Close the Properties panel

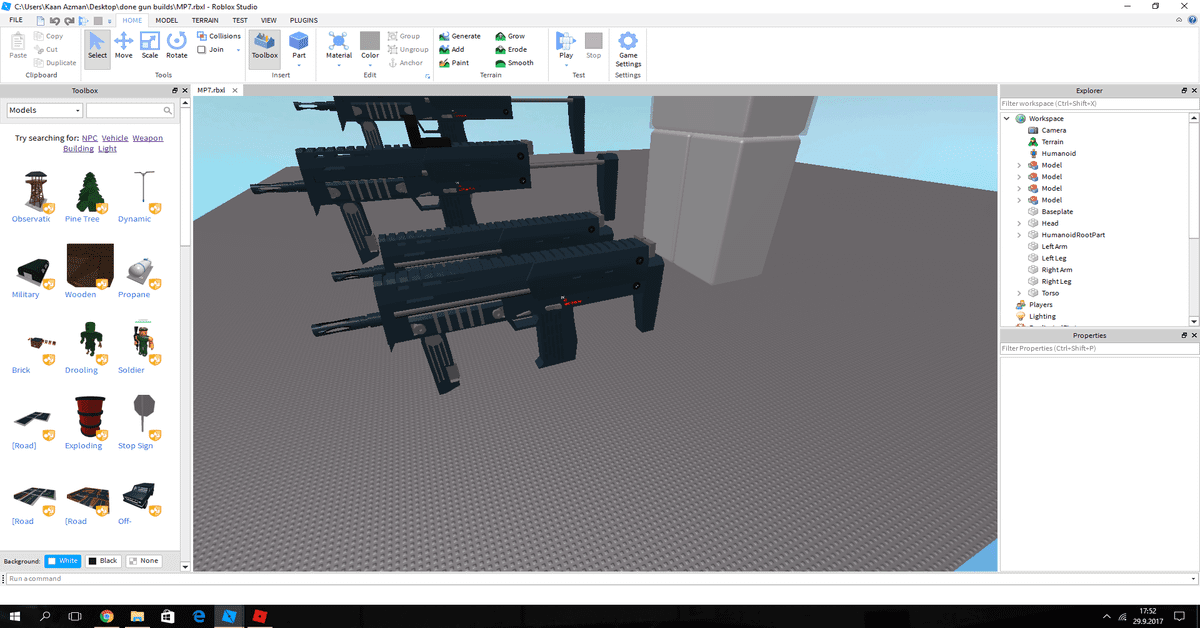coord(1194,335)
